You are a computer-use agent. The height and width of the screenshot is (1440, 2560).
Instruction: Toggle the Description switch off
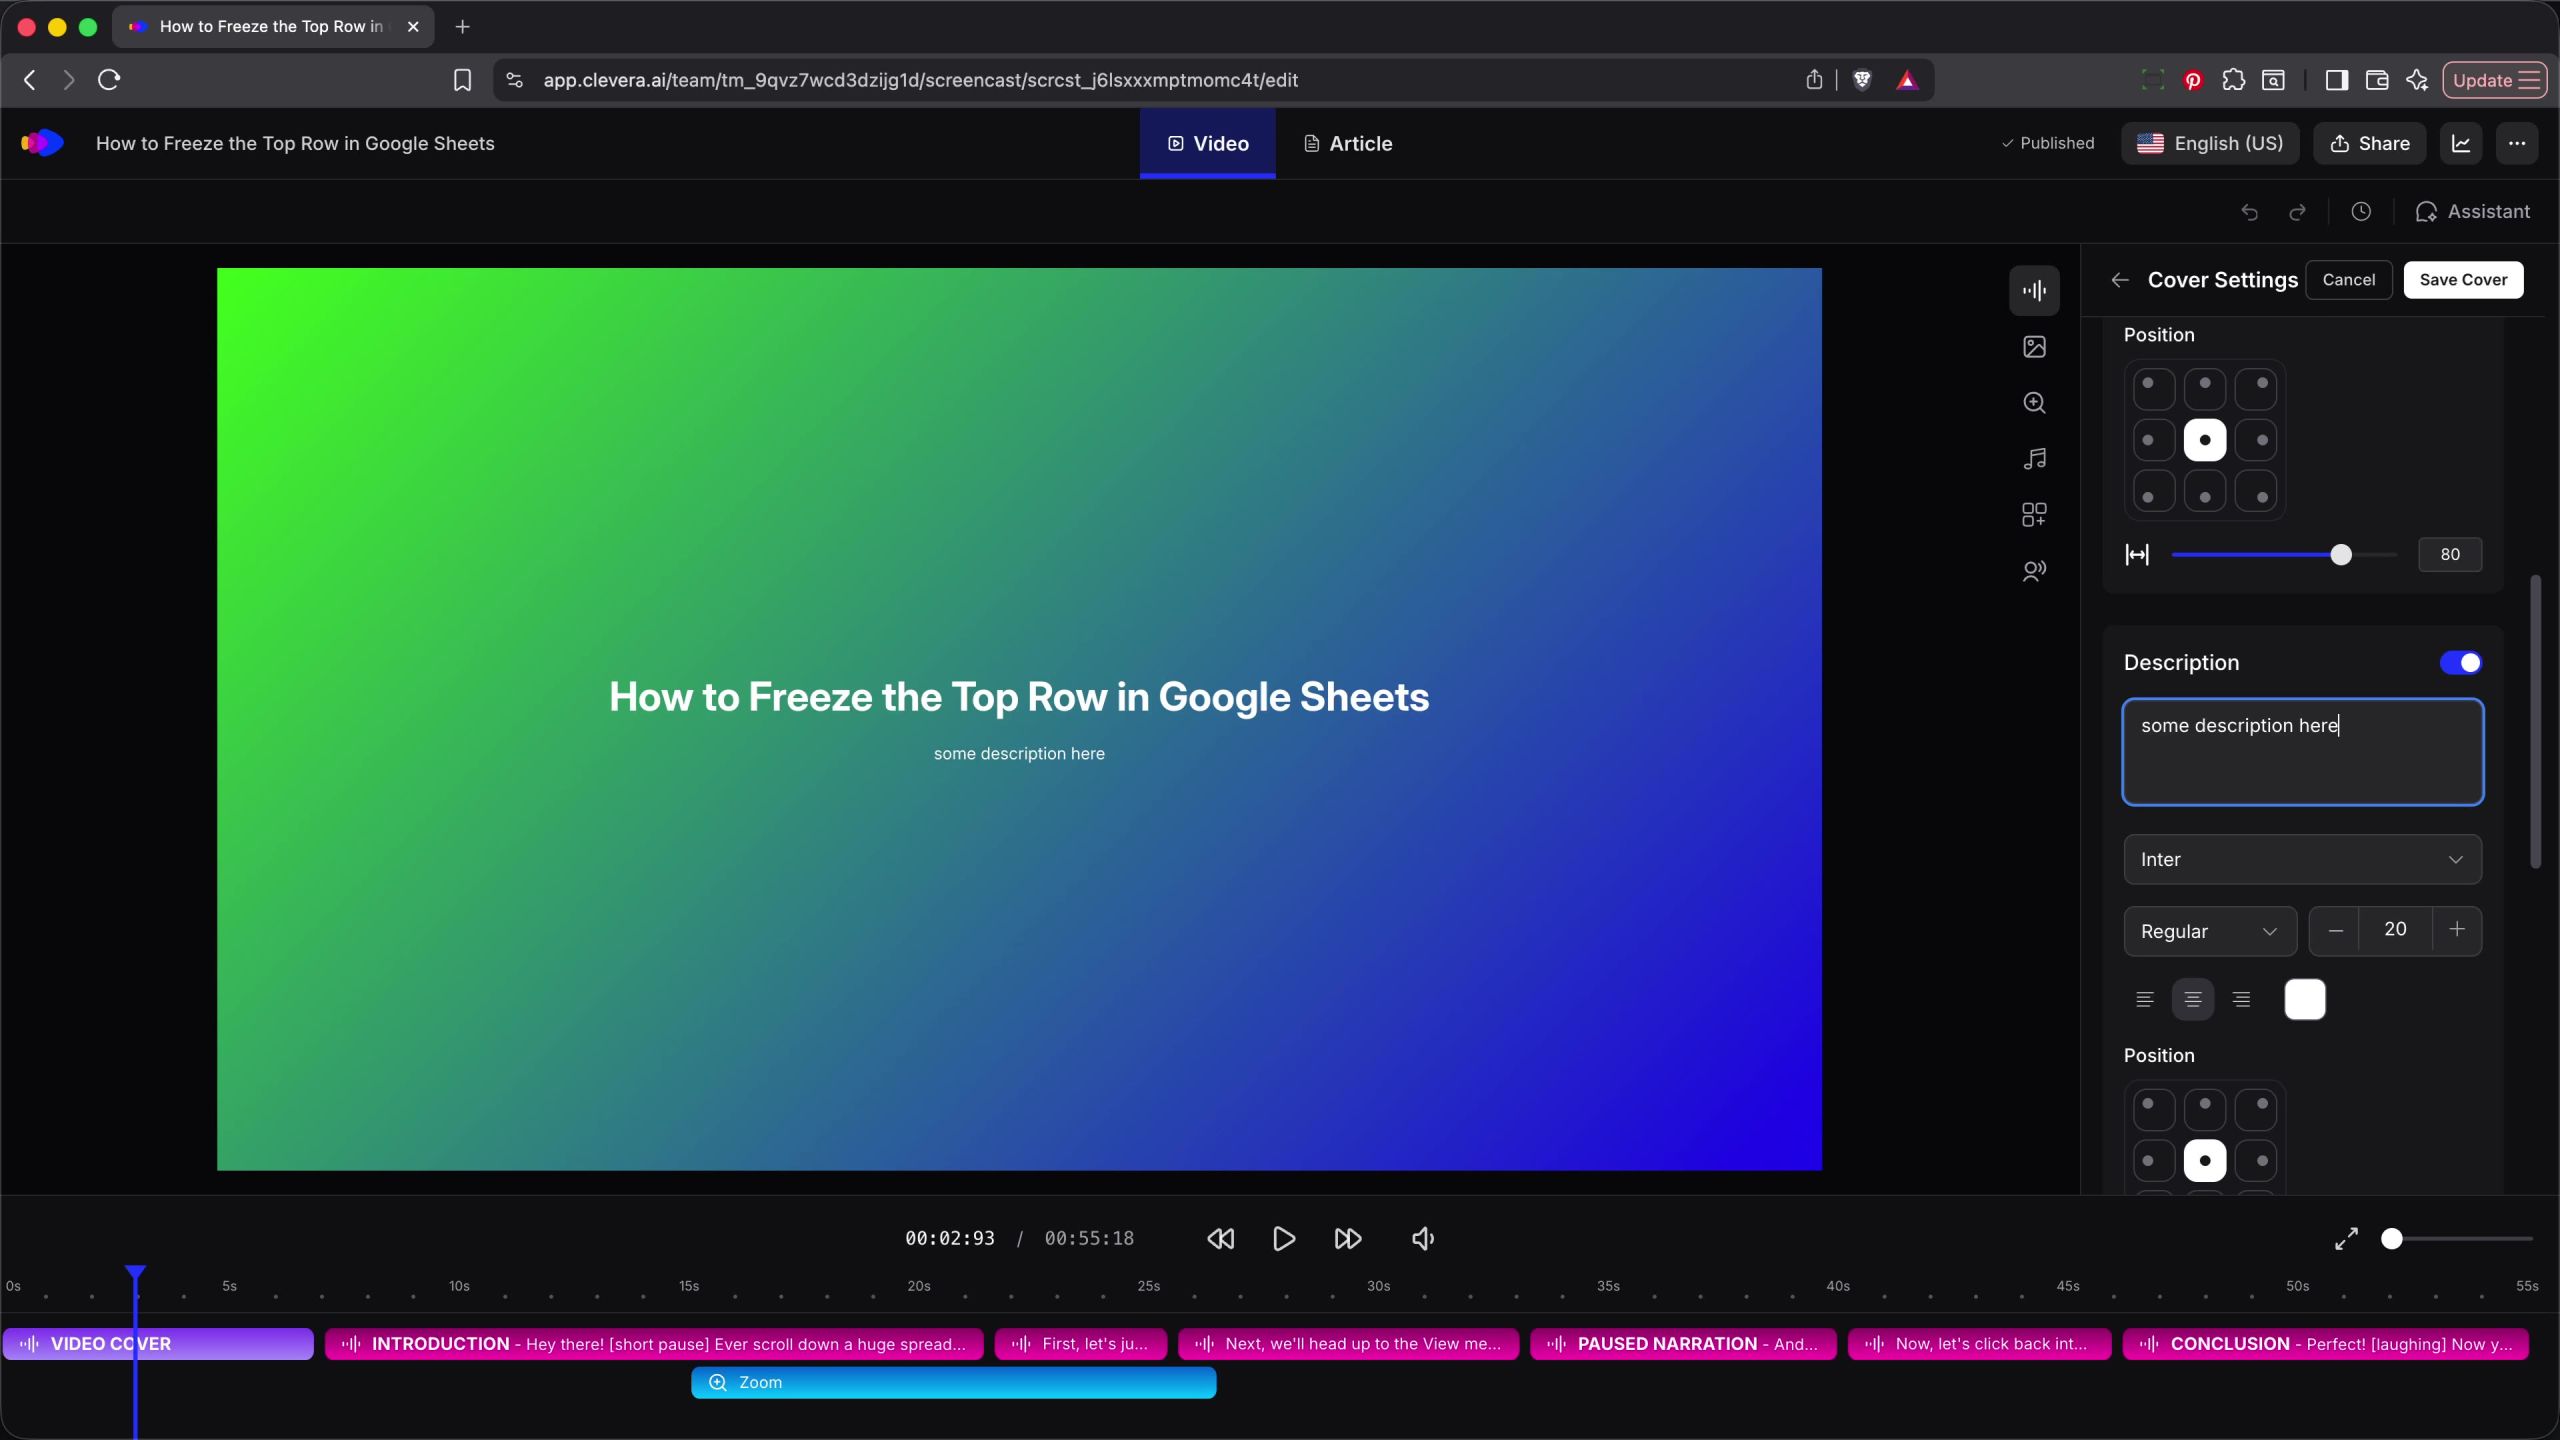tap(2460, 663)
